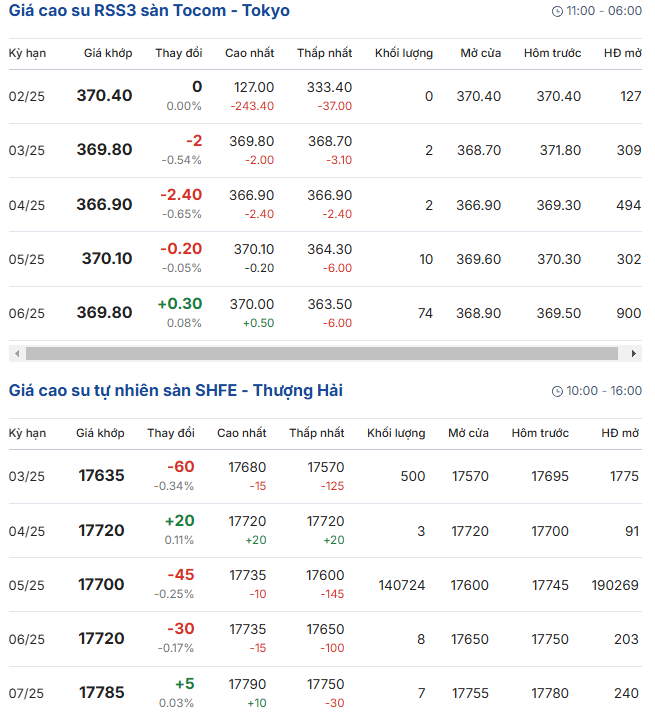Click "Khối lượng" column header in Tocom table
Screen dimensions: 655x719
[x=404, y=52]
